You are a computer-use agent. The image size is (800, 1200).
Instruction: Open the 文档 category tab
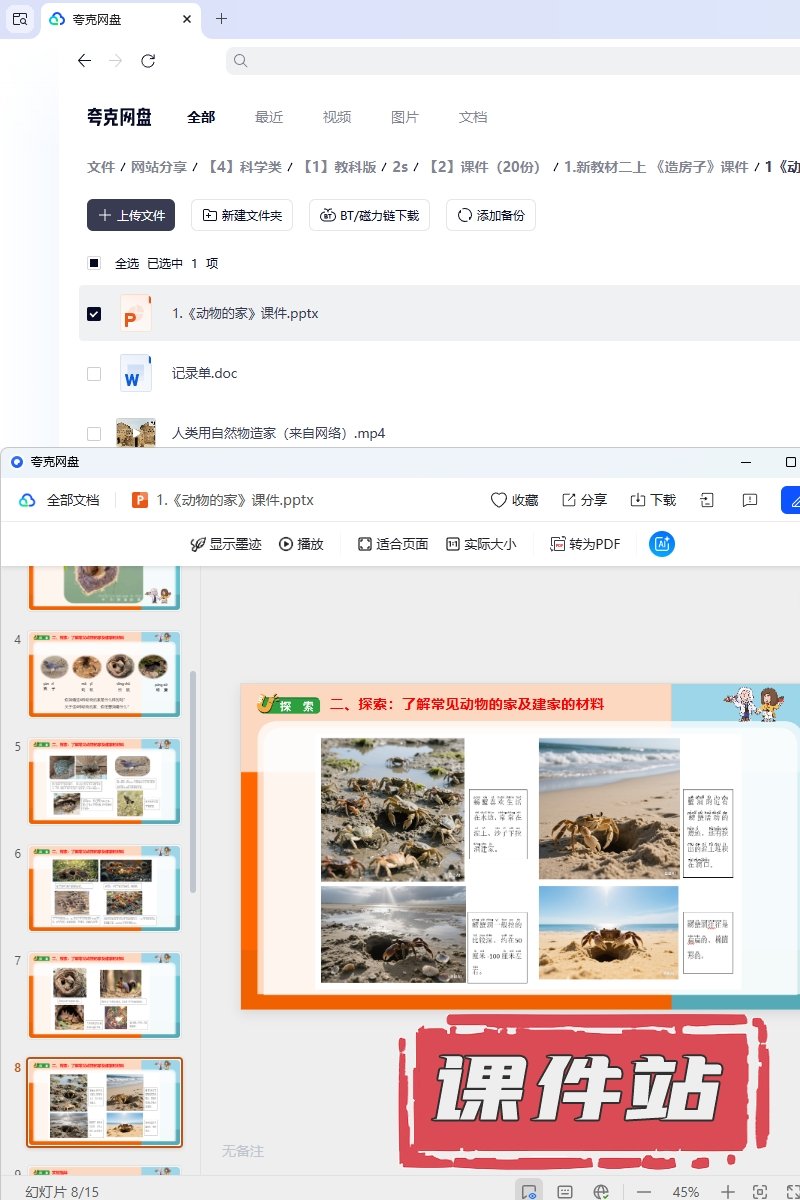click(x=473, y=117)
